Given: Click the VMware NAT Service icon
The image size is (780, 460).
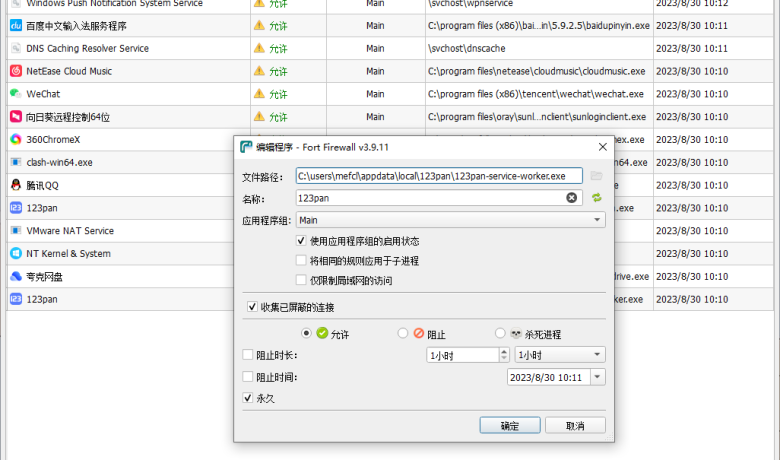Looking at the screenshot, I should click(16, 230).
